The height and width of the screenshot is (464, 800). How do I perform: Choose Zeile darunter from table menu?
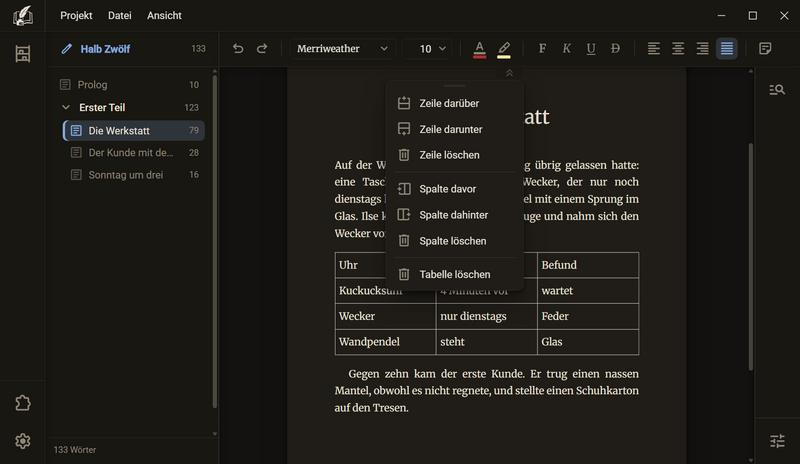coord(454,129)
